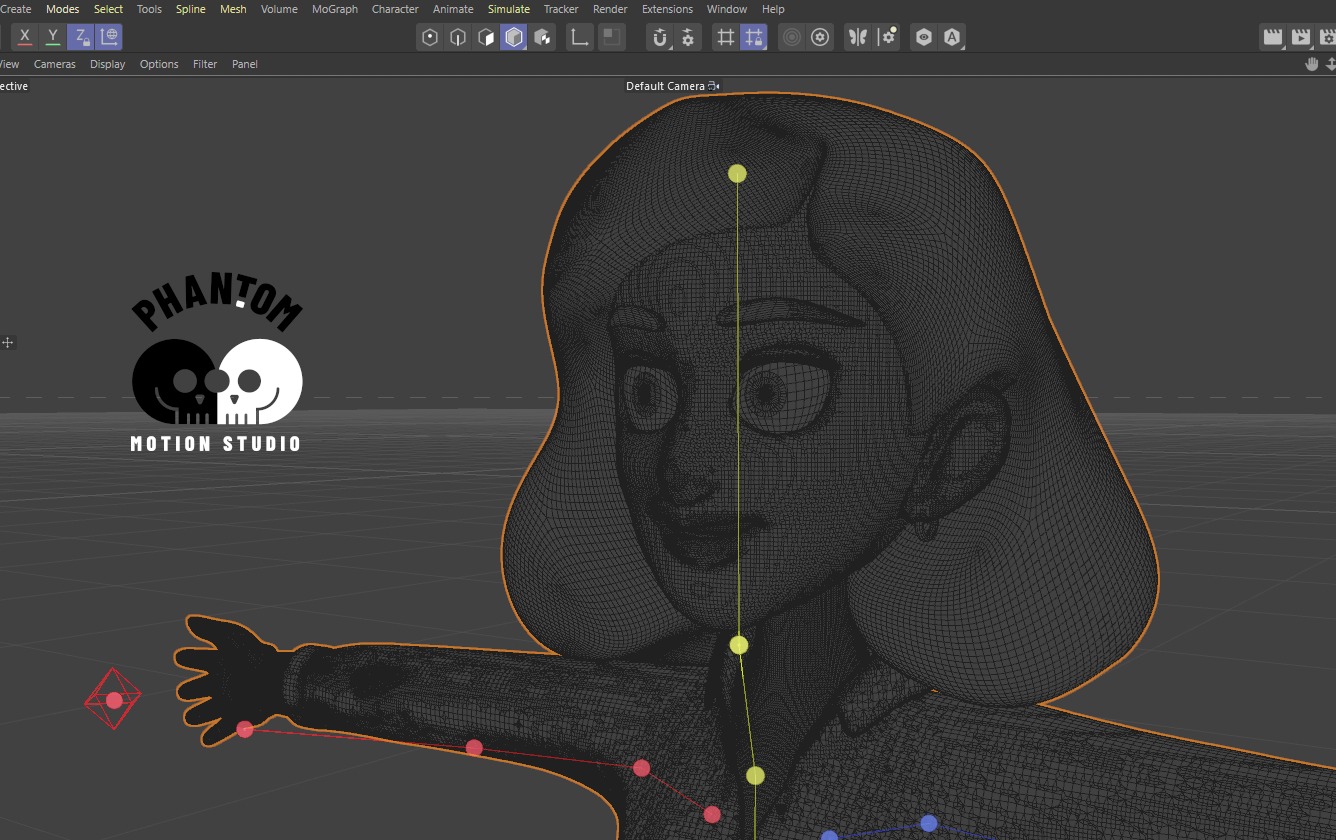Toggle the Z axis lock
This screenshot has width=1336, height=840.
pyautogui.click(x=81, y=37)
